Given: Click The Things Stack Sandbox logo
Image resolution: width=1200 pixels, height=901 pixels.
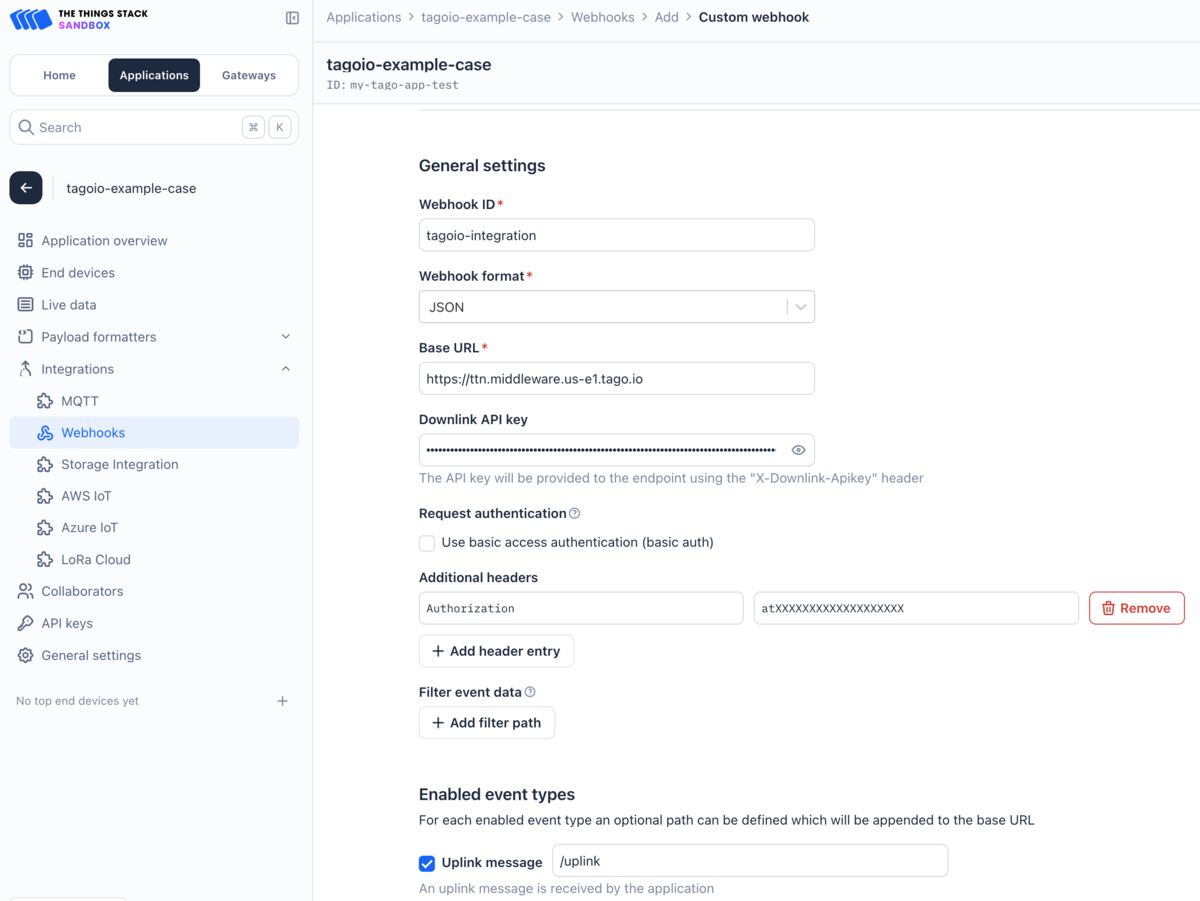Looking at the screenshot, I should 79,19.
